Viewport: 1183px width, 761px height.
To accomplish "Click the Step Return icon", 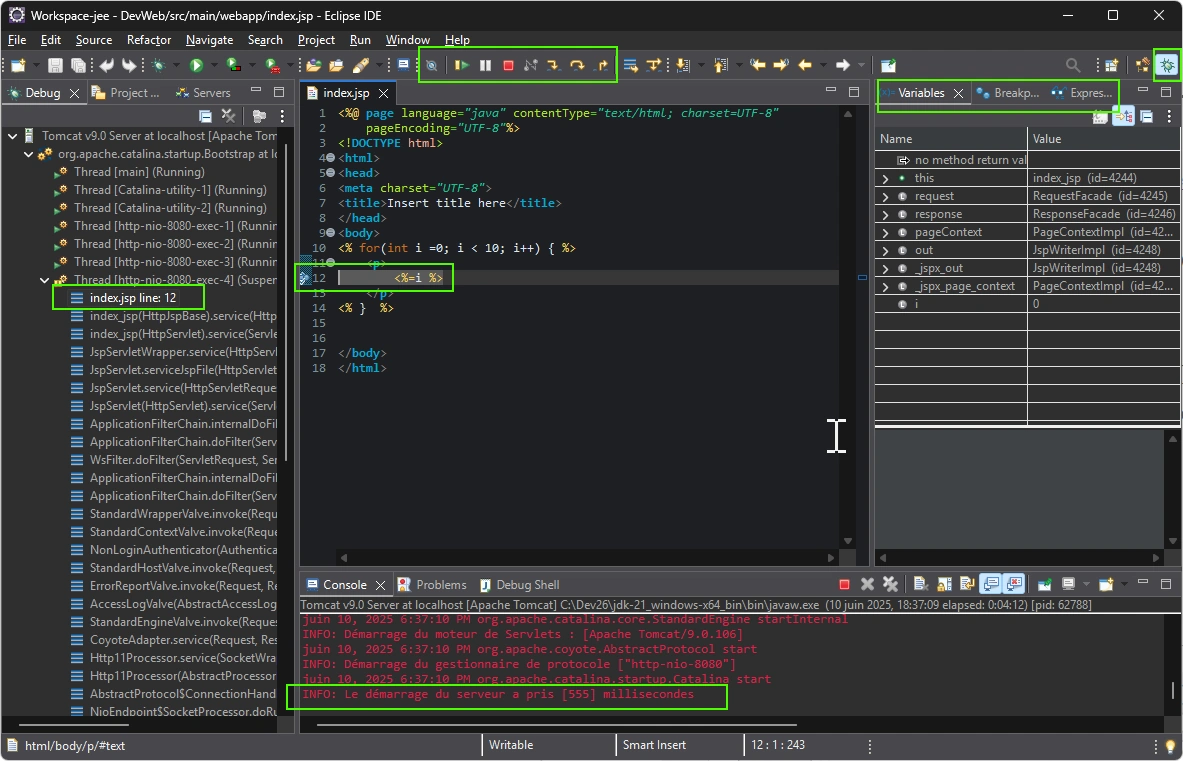I will pyautogui.click(x=601, y=66).
